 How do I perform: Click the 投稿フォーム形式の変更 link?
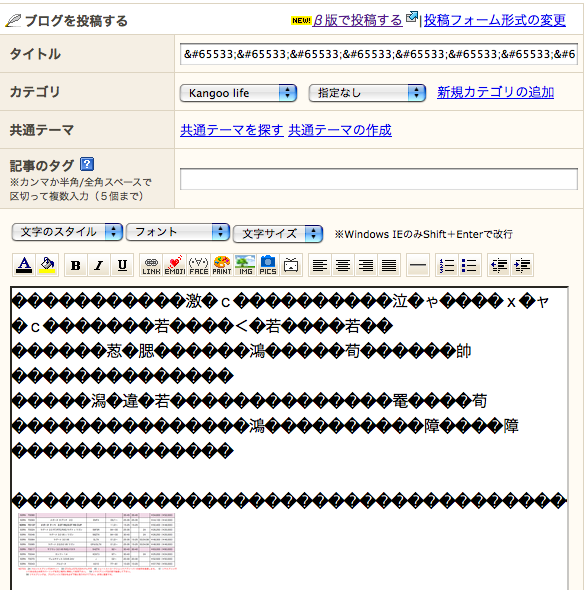[x=495, y=20]
